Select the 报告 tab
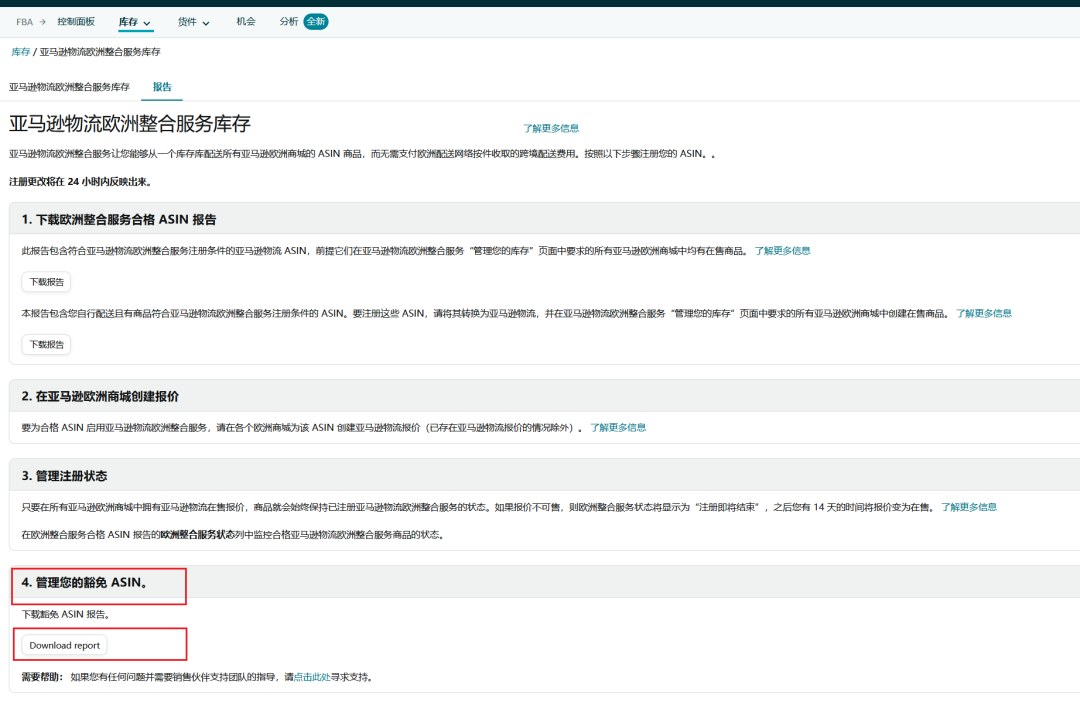The height and width of the screenshot is (703, 1080). coord(162,87)
